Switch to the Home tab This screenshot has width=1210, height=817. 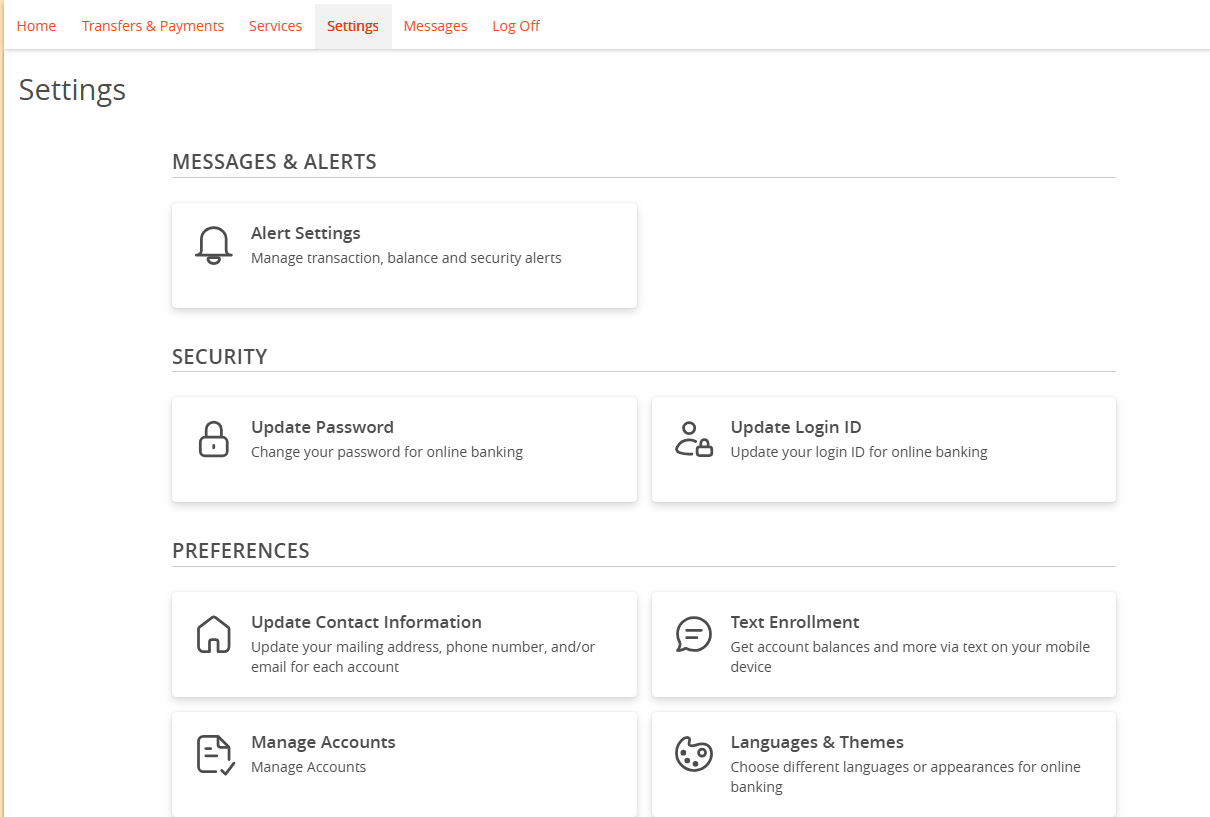(36, 25)
